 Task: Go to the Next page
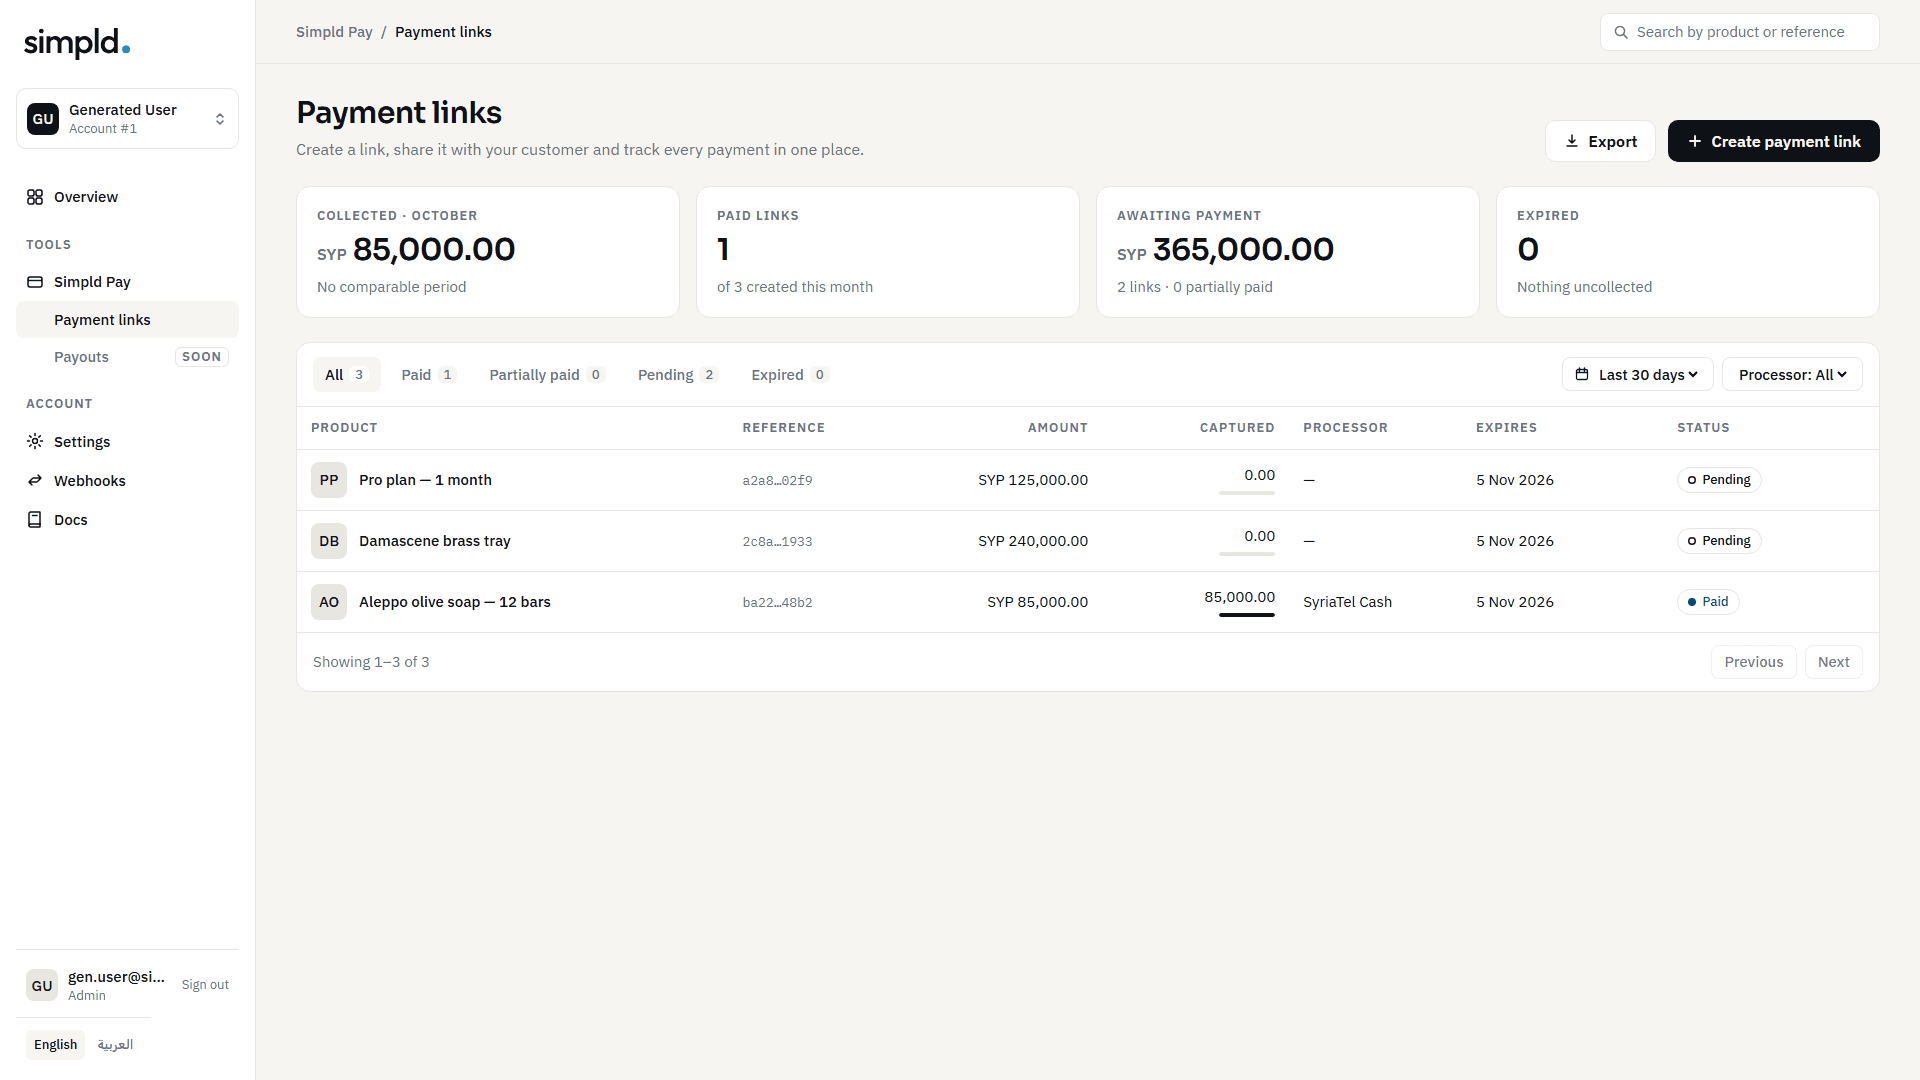1833,662
